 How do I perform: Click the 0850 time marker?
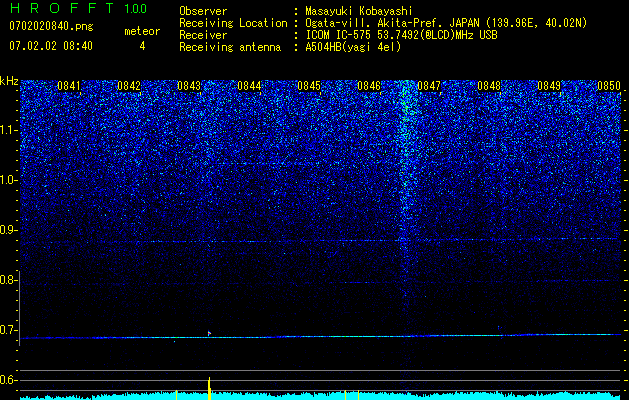[609, 86]
